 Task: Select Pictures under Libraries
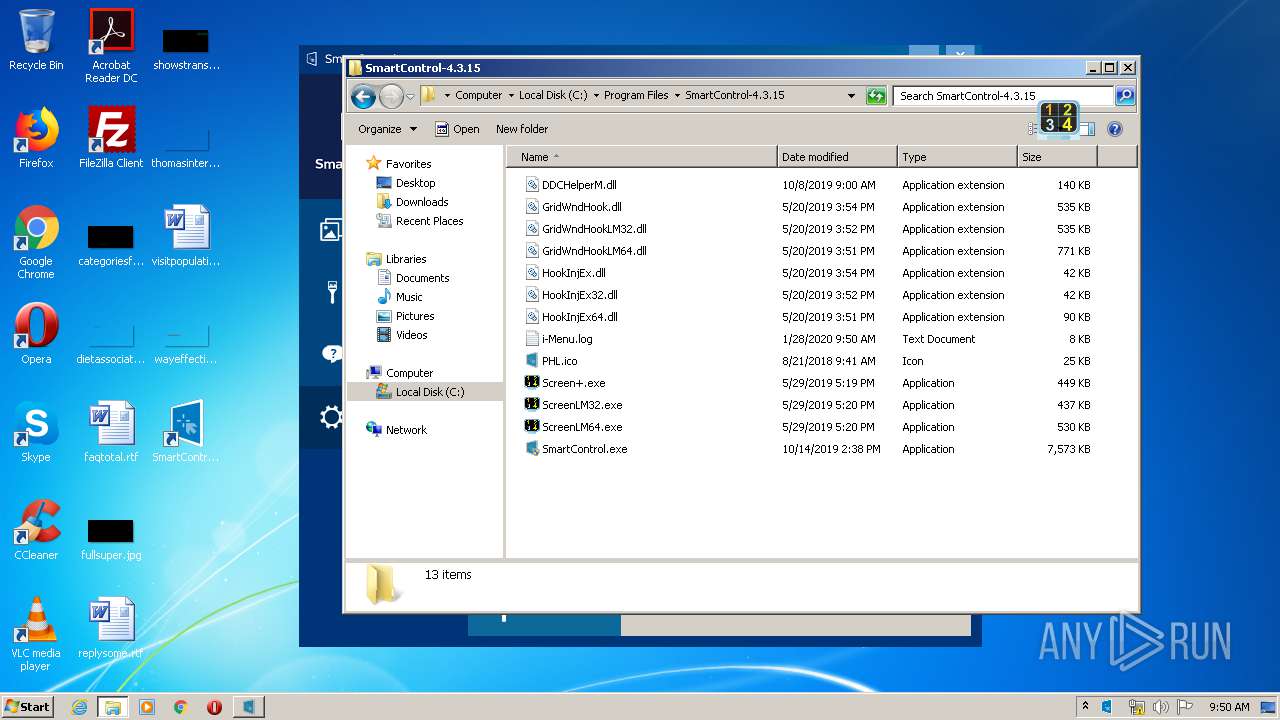(414, 316)
